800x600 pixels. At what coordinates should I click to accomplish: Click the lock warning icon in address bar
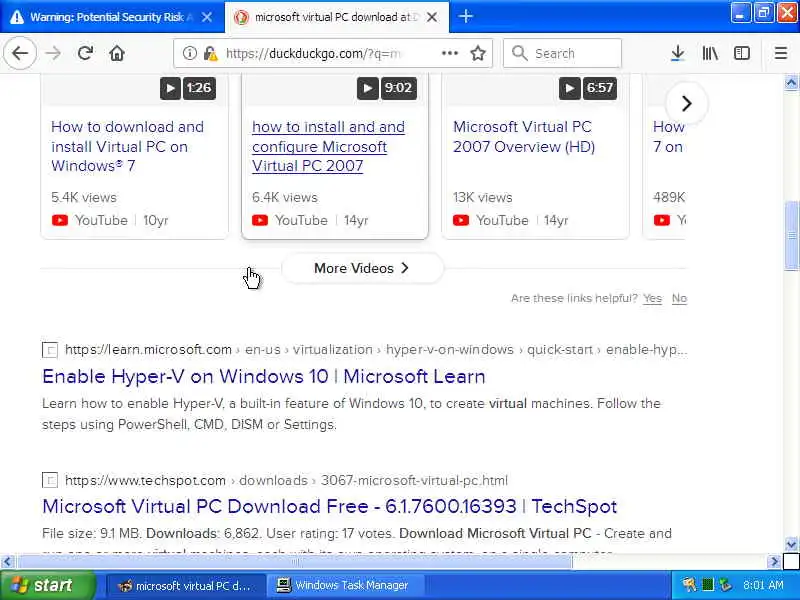pyautogui.click(x=210, y=53)
